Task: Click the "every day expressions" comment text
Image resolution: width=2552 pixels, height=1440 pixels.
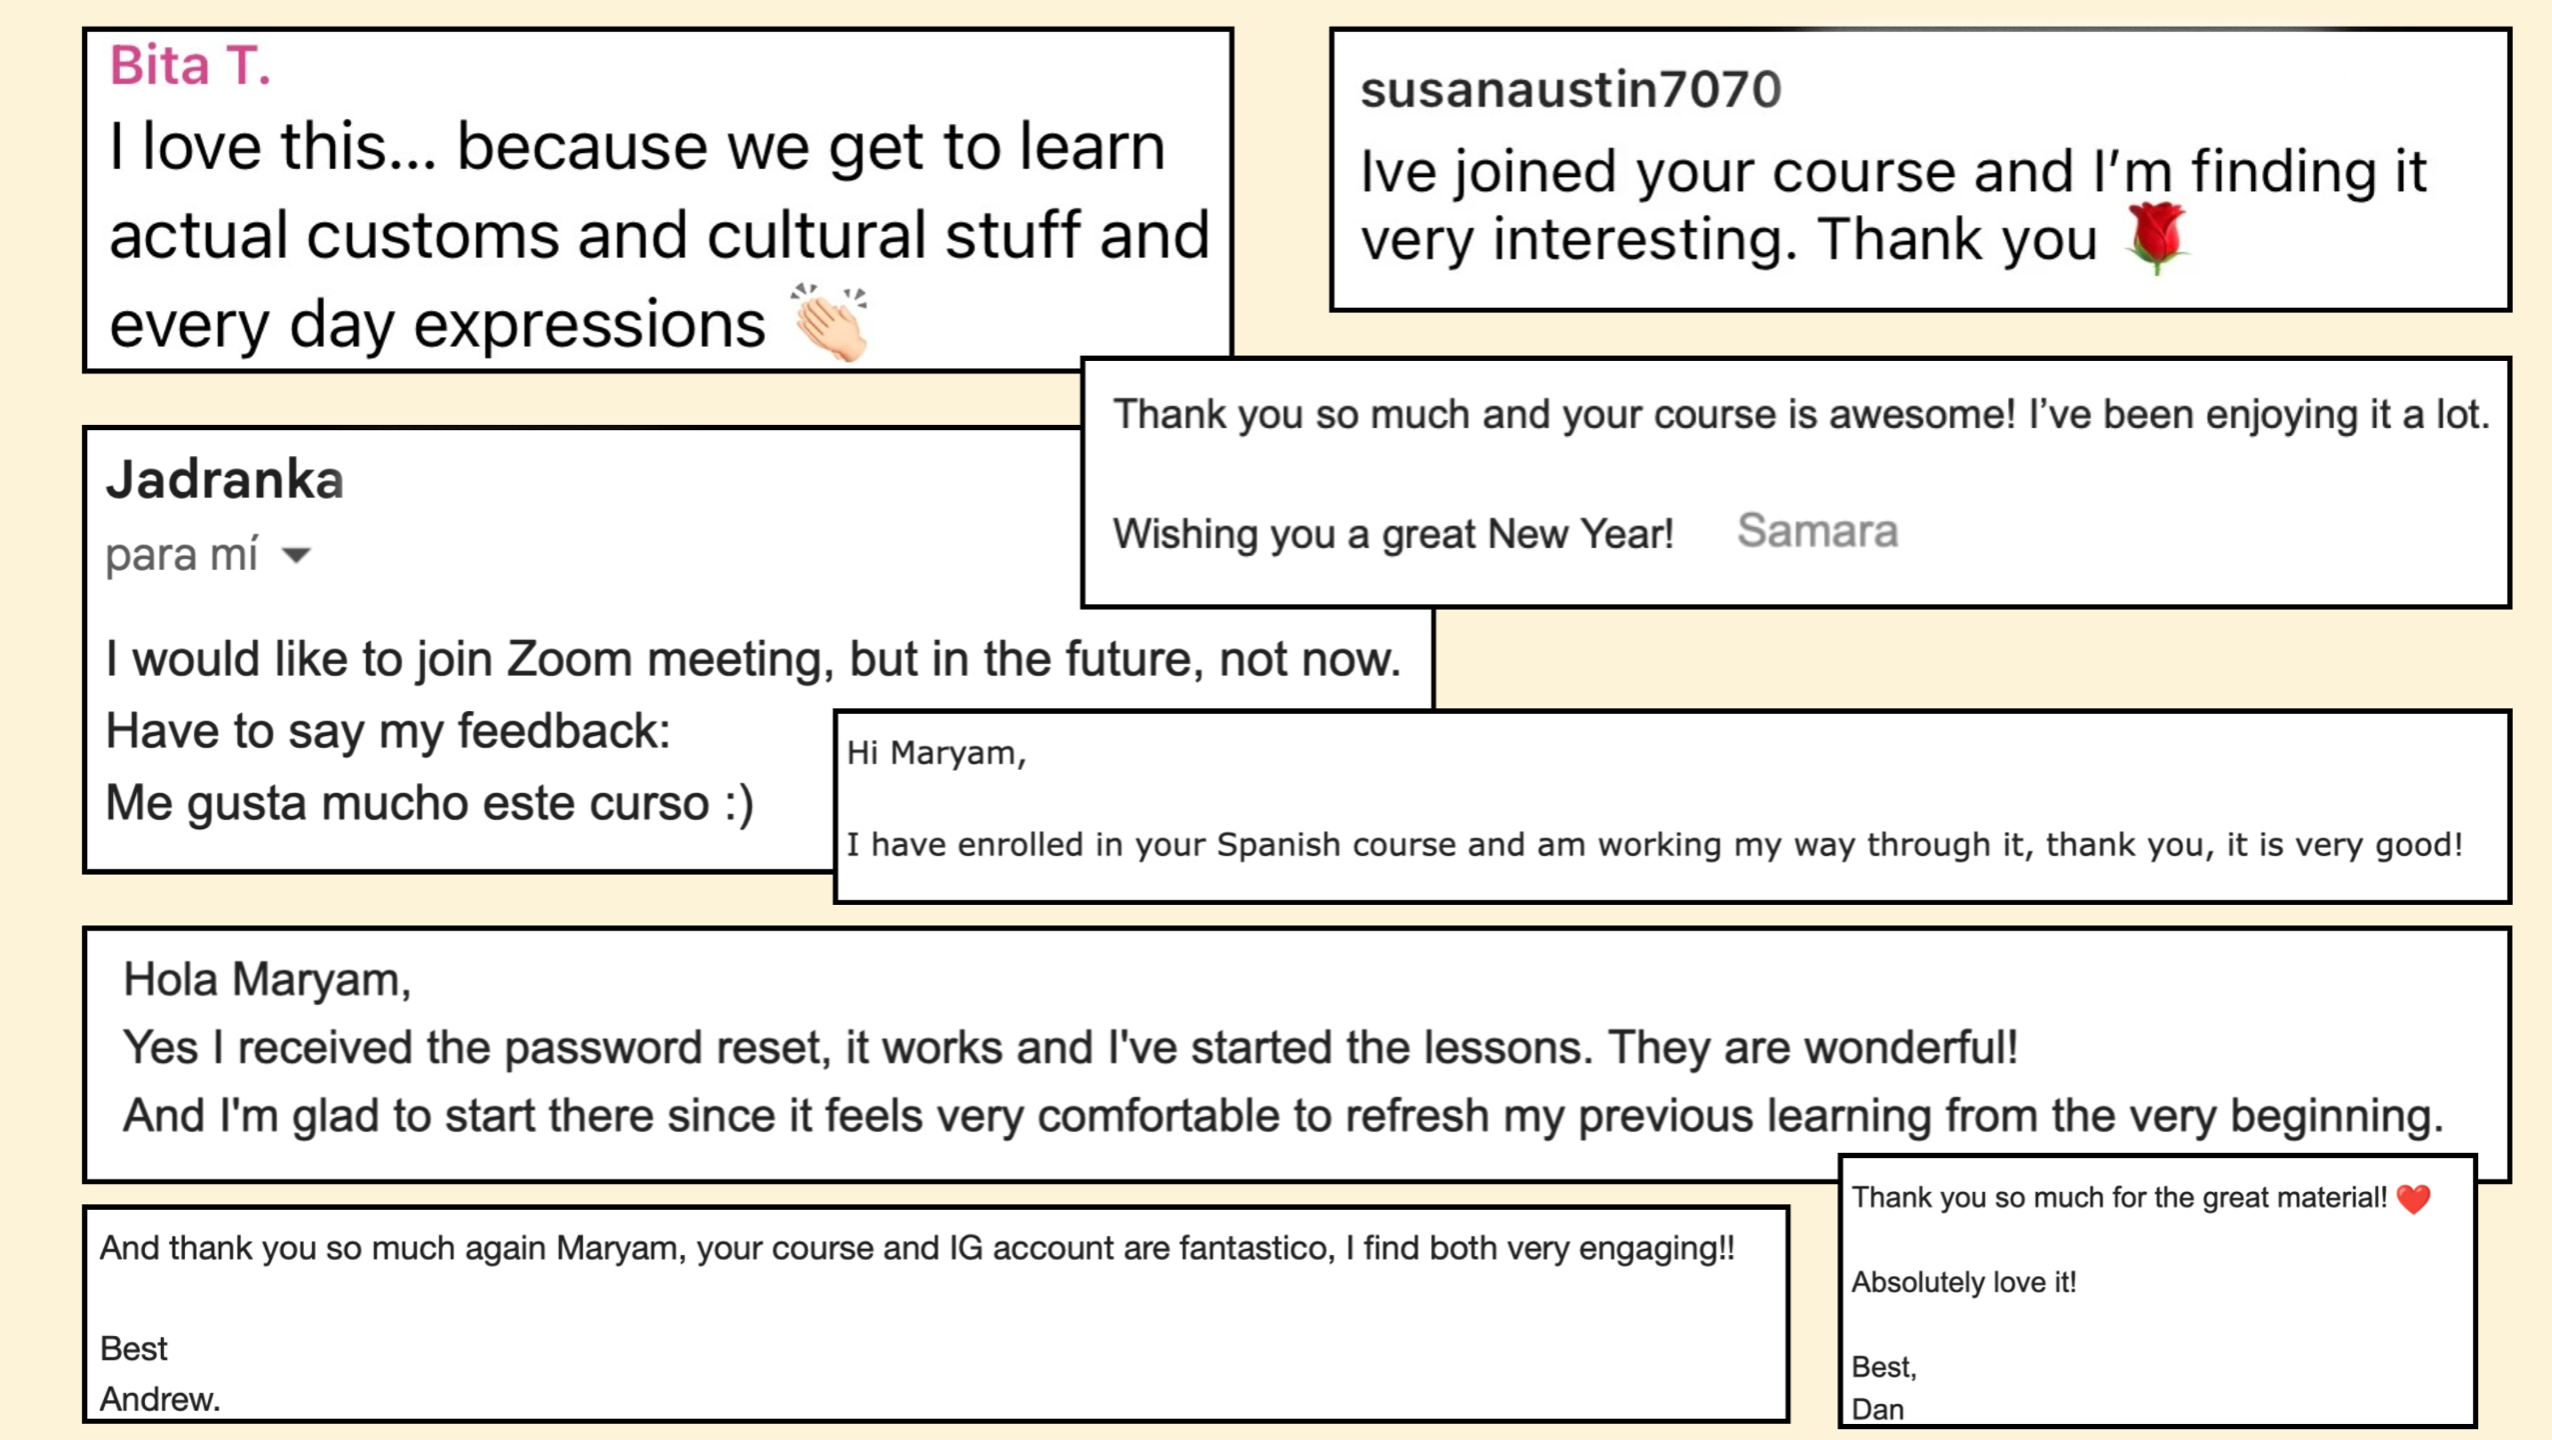Action: [437, 325]
